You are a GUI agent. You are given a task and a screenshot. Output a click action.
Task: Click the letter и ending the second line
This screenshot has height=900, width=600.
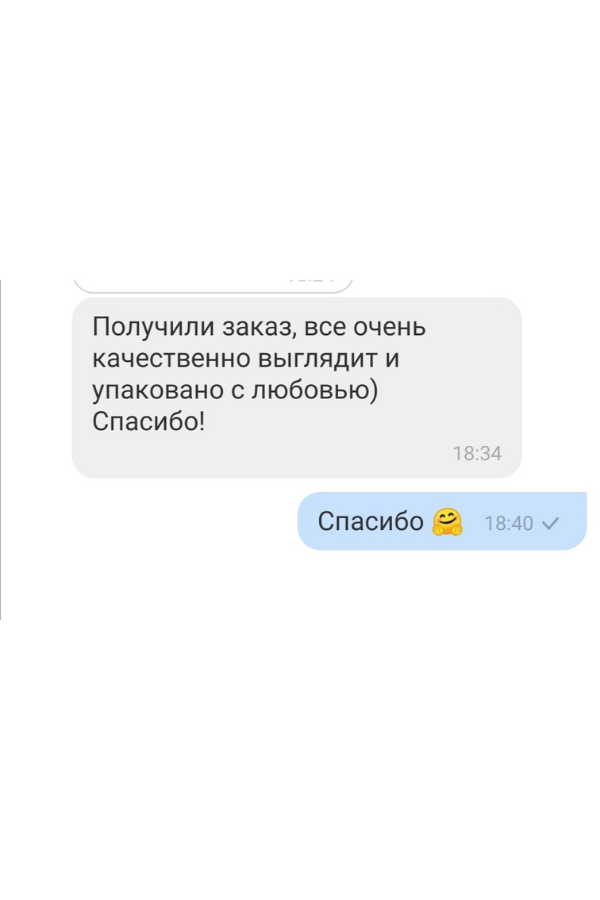[392, 359]
